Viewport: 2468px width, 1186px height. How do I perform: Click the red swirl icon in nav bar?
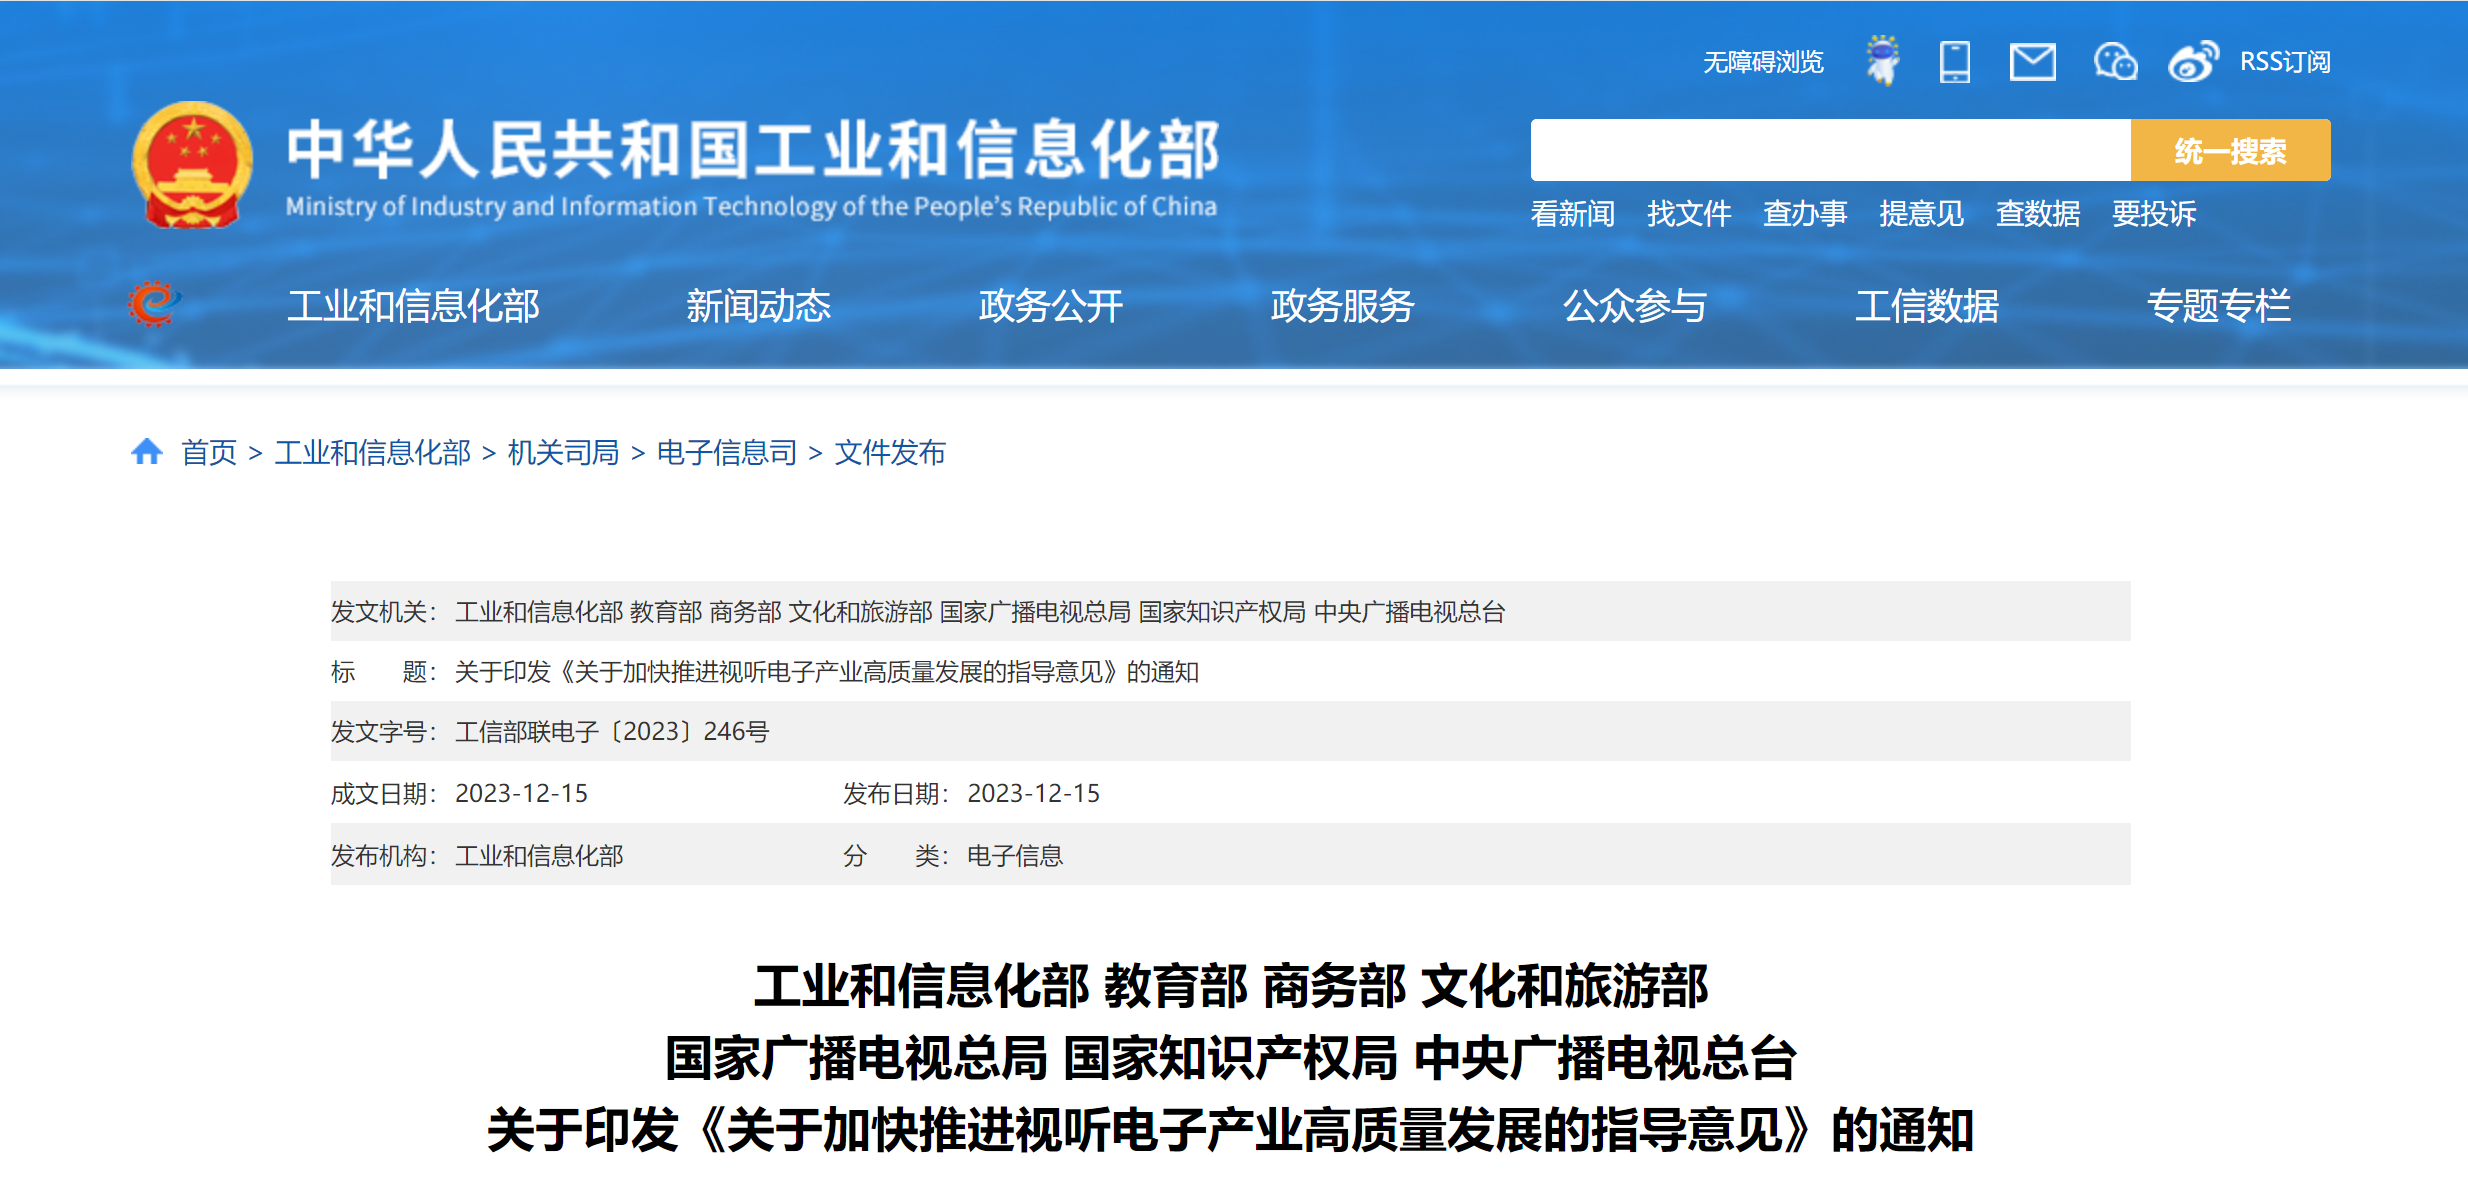[x=154, y=304]
